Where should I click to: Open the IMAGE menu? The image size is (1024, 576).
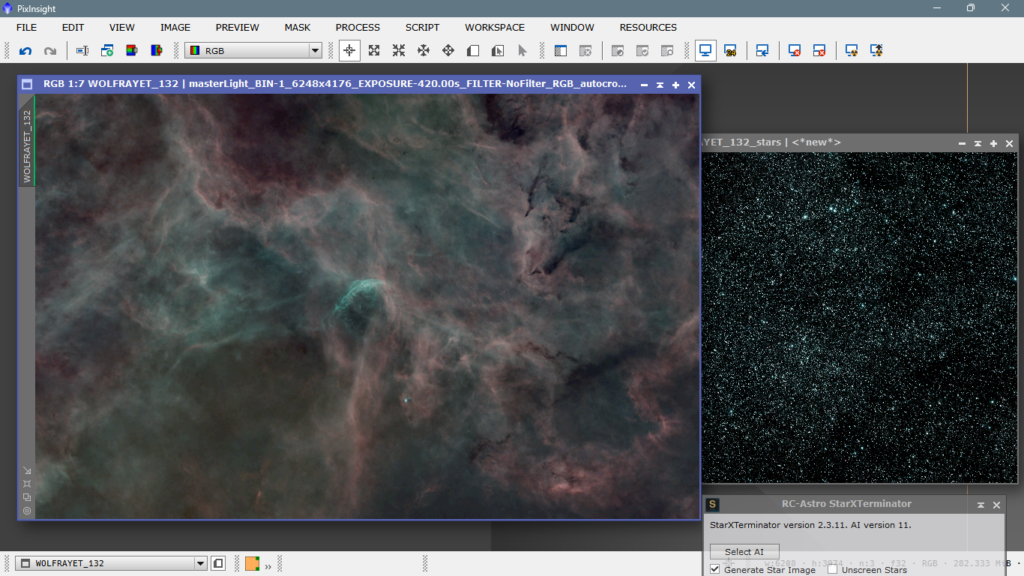click(x=175, y=27)
